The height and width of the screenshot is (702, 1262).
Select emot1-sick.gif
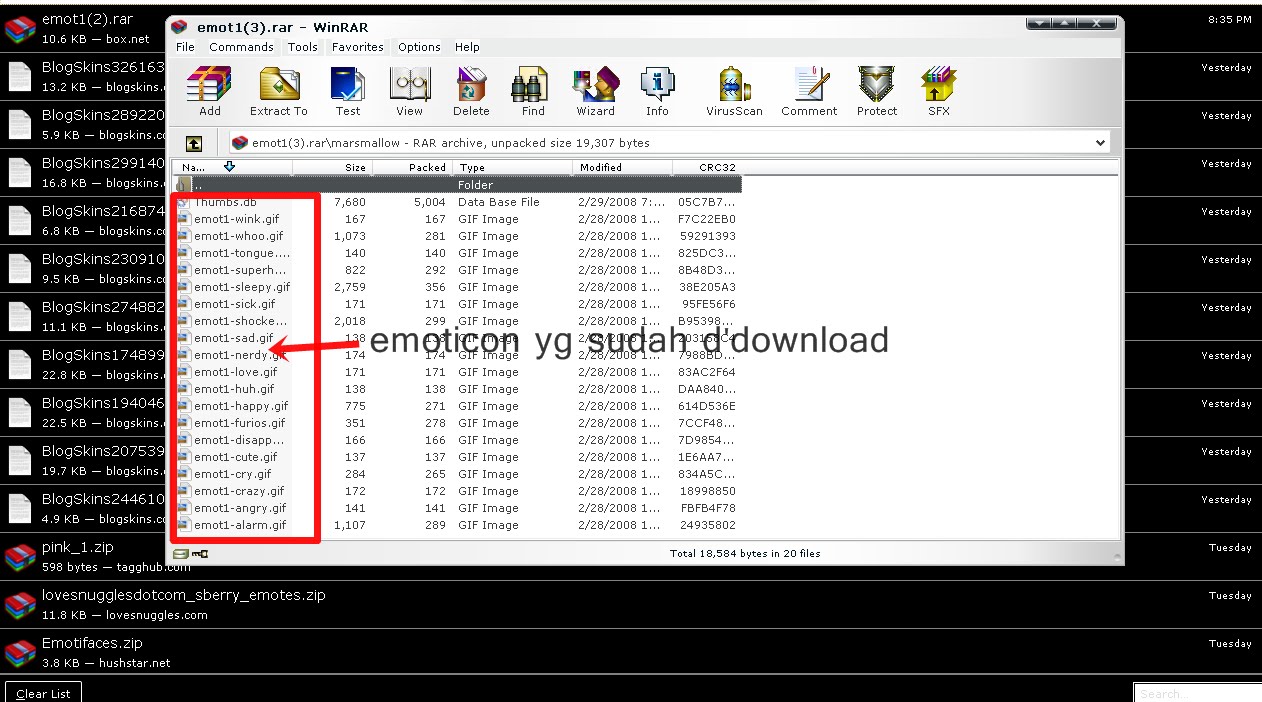pyautogui.click(x=234, y=304)
